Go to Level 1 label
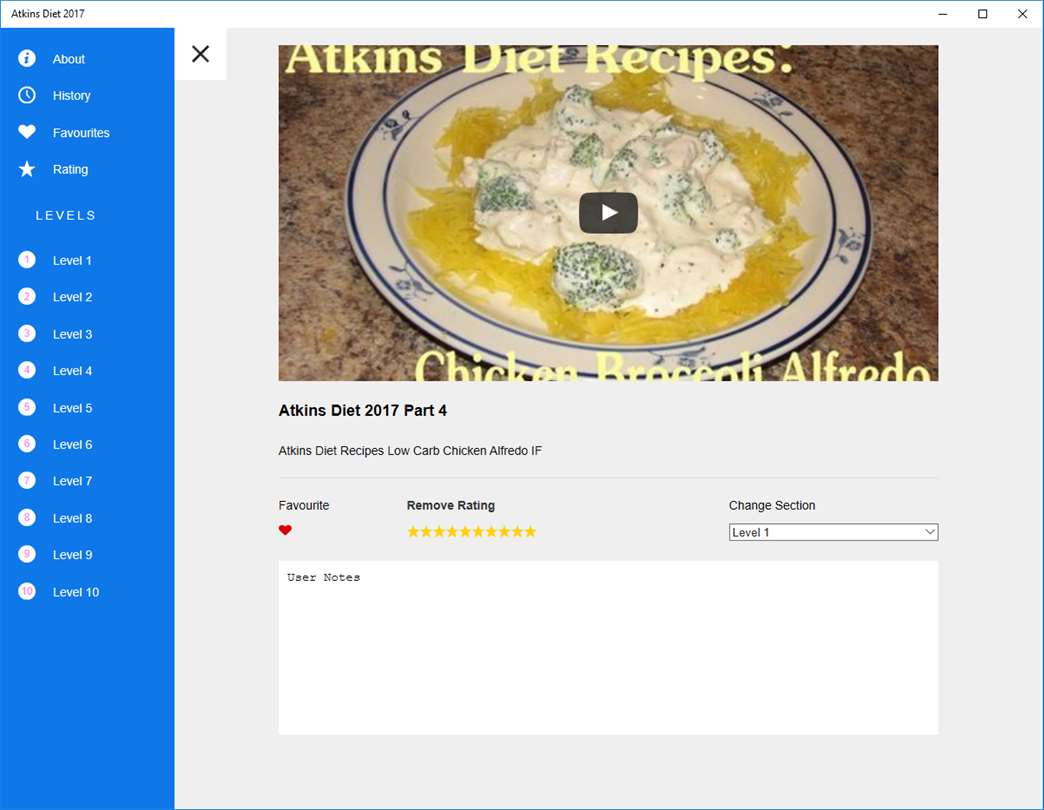1044x810 pixels. (72, 261)
